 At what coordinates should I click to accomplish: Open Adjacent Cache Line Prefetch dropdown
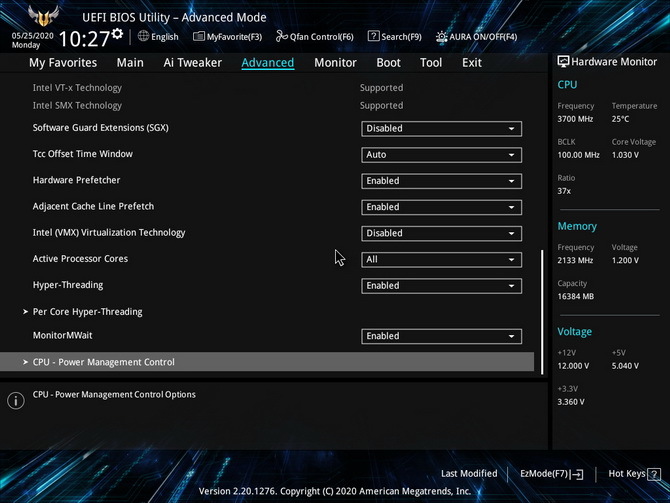click(441, 207)
